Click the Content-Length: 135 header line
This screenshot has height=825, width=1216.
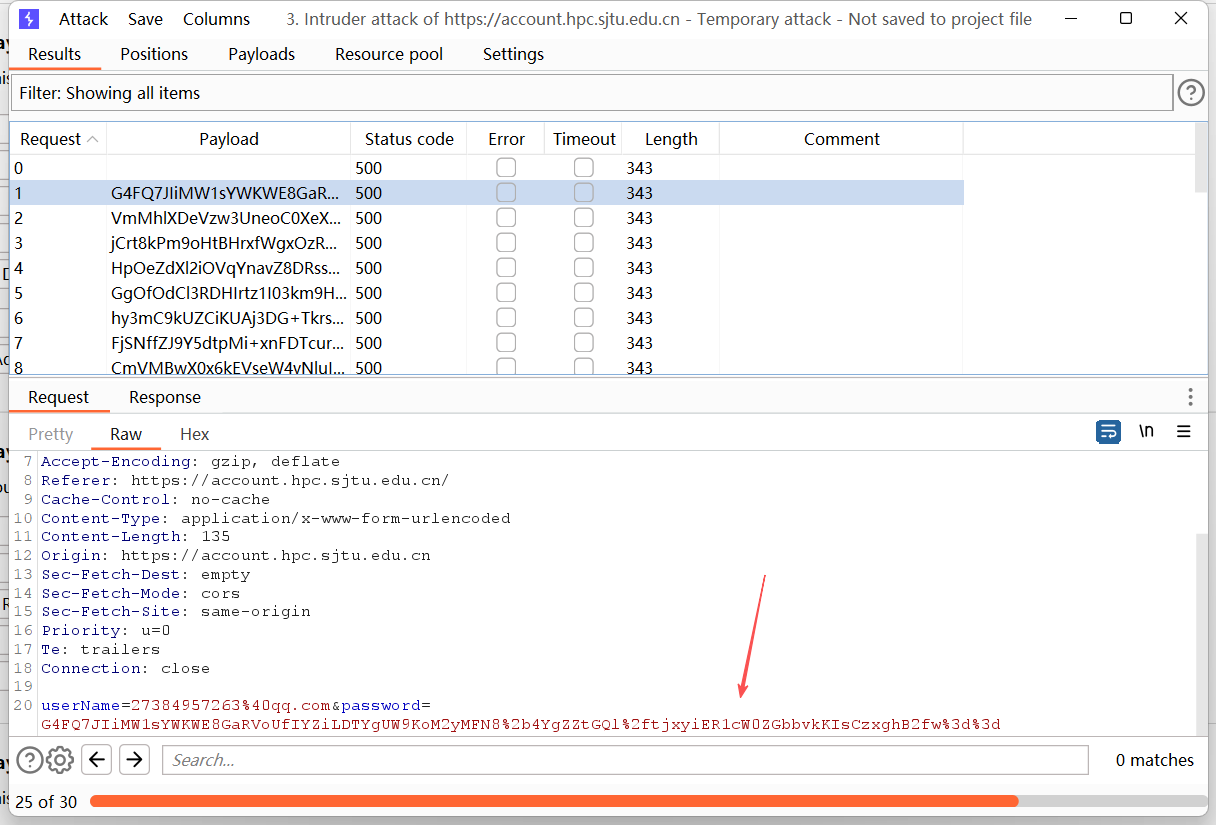[x=135, y=537]
